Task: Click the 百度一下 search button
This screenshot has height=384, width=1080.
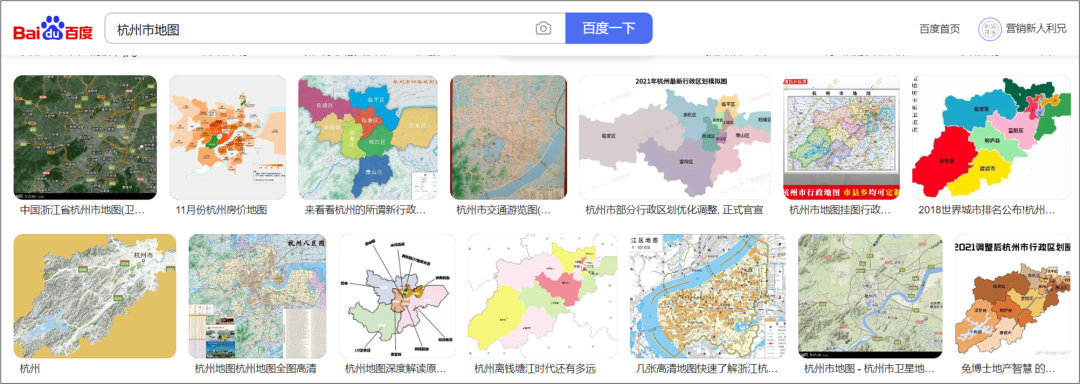Action: [609, 28]
